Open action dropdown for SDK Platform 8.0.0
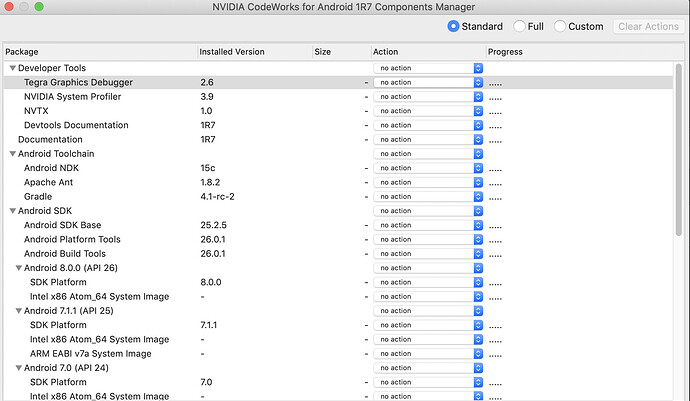 click(x=428, y=282)
